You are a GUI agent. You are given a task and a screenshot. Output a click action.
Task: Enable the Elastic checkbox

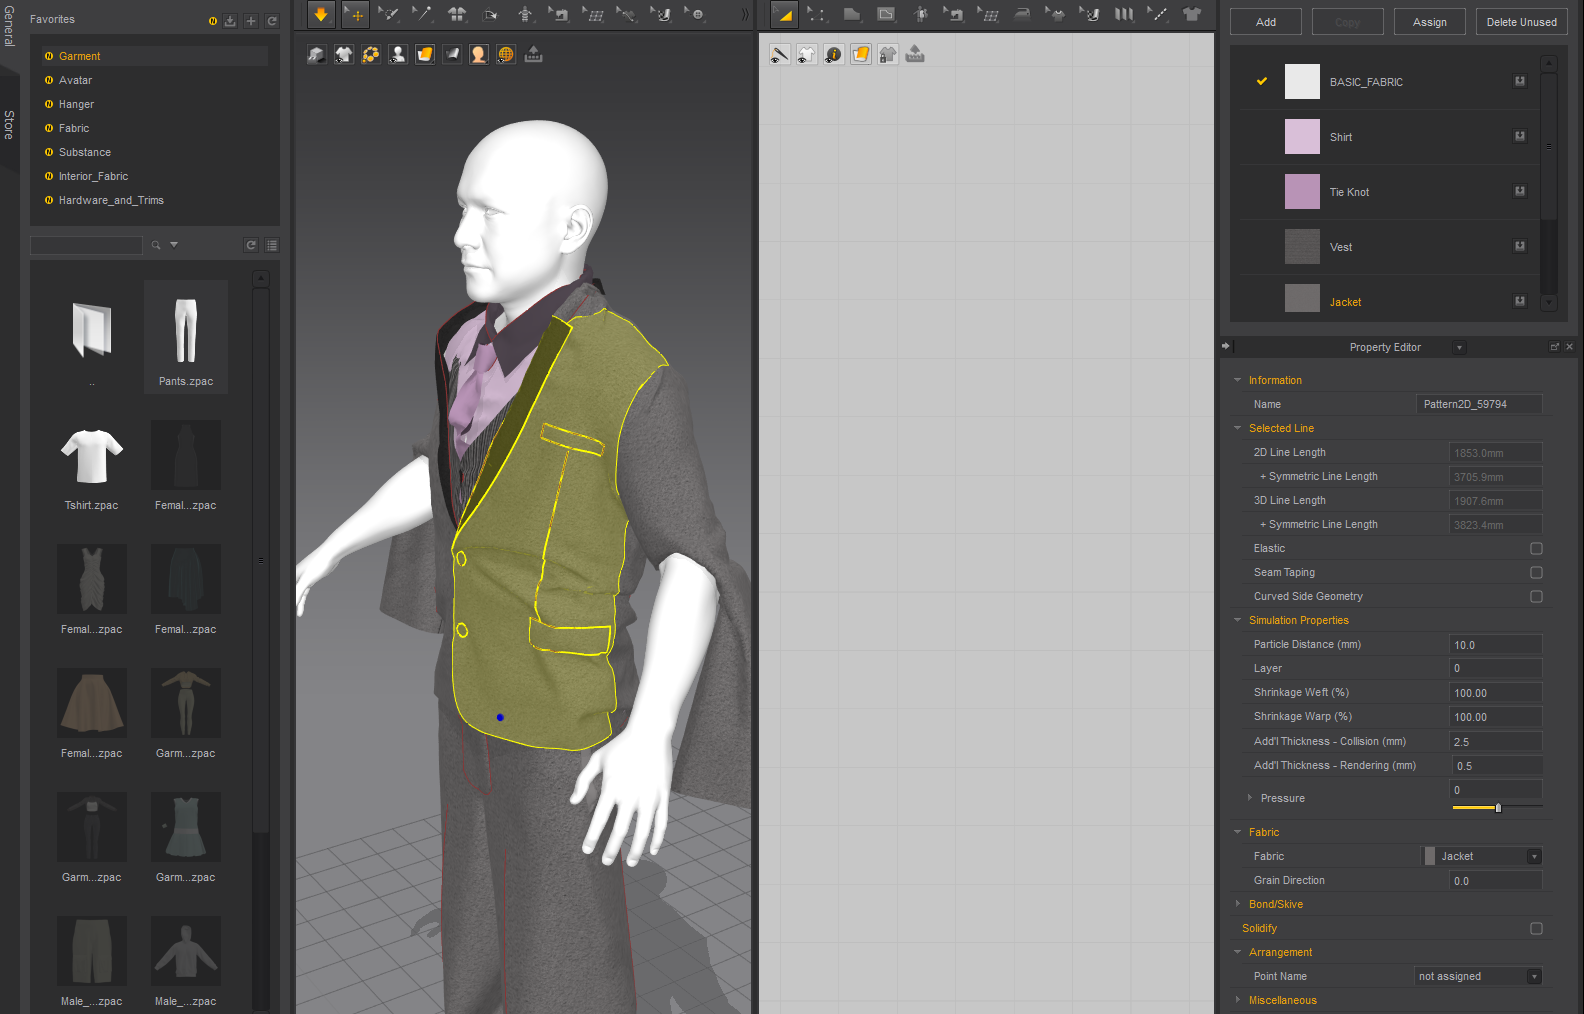(x=1536, y=549)
